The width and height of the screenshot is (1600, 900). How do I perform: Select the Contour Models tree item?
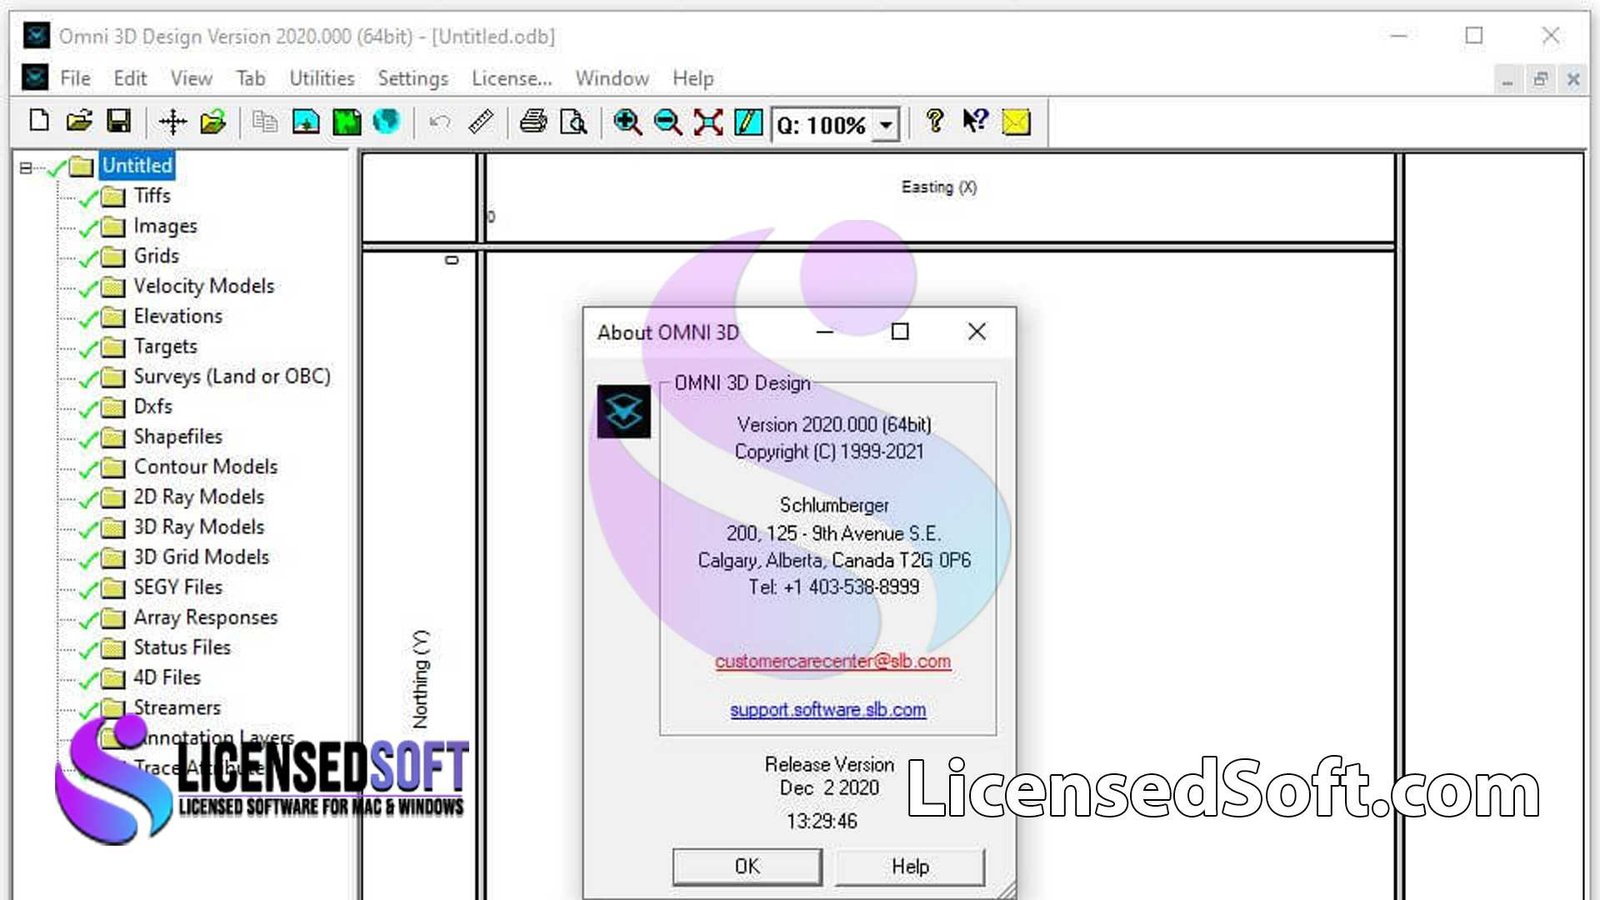206,466
